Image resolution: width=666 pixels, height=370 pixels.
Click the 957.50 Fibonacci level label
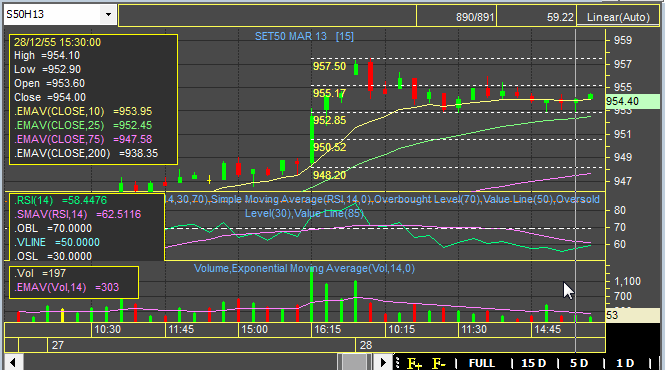[329, 66]
